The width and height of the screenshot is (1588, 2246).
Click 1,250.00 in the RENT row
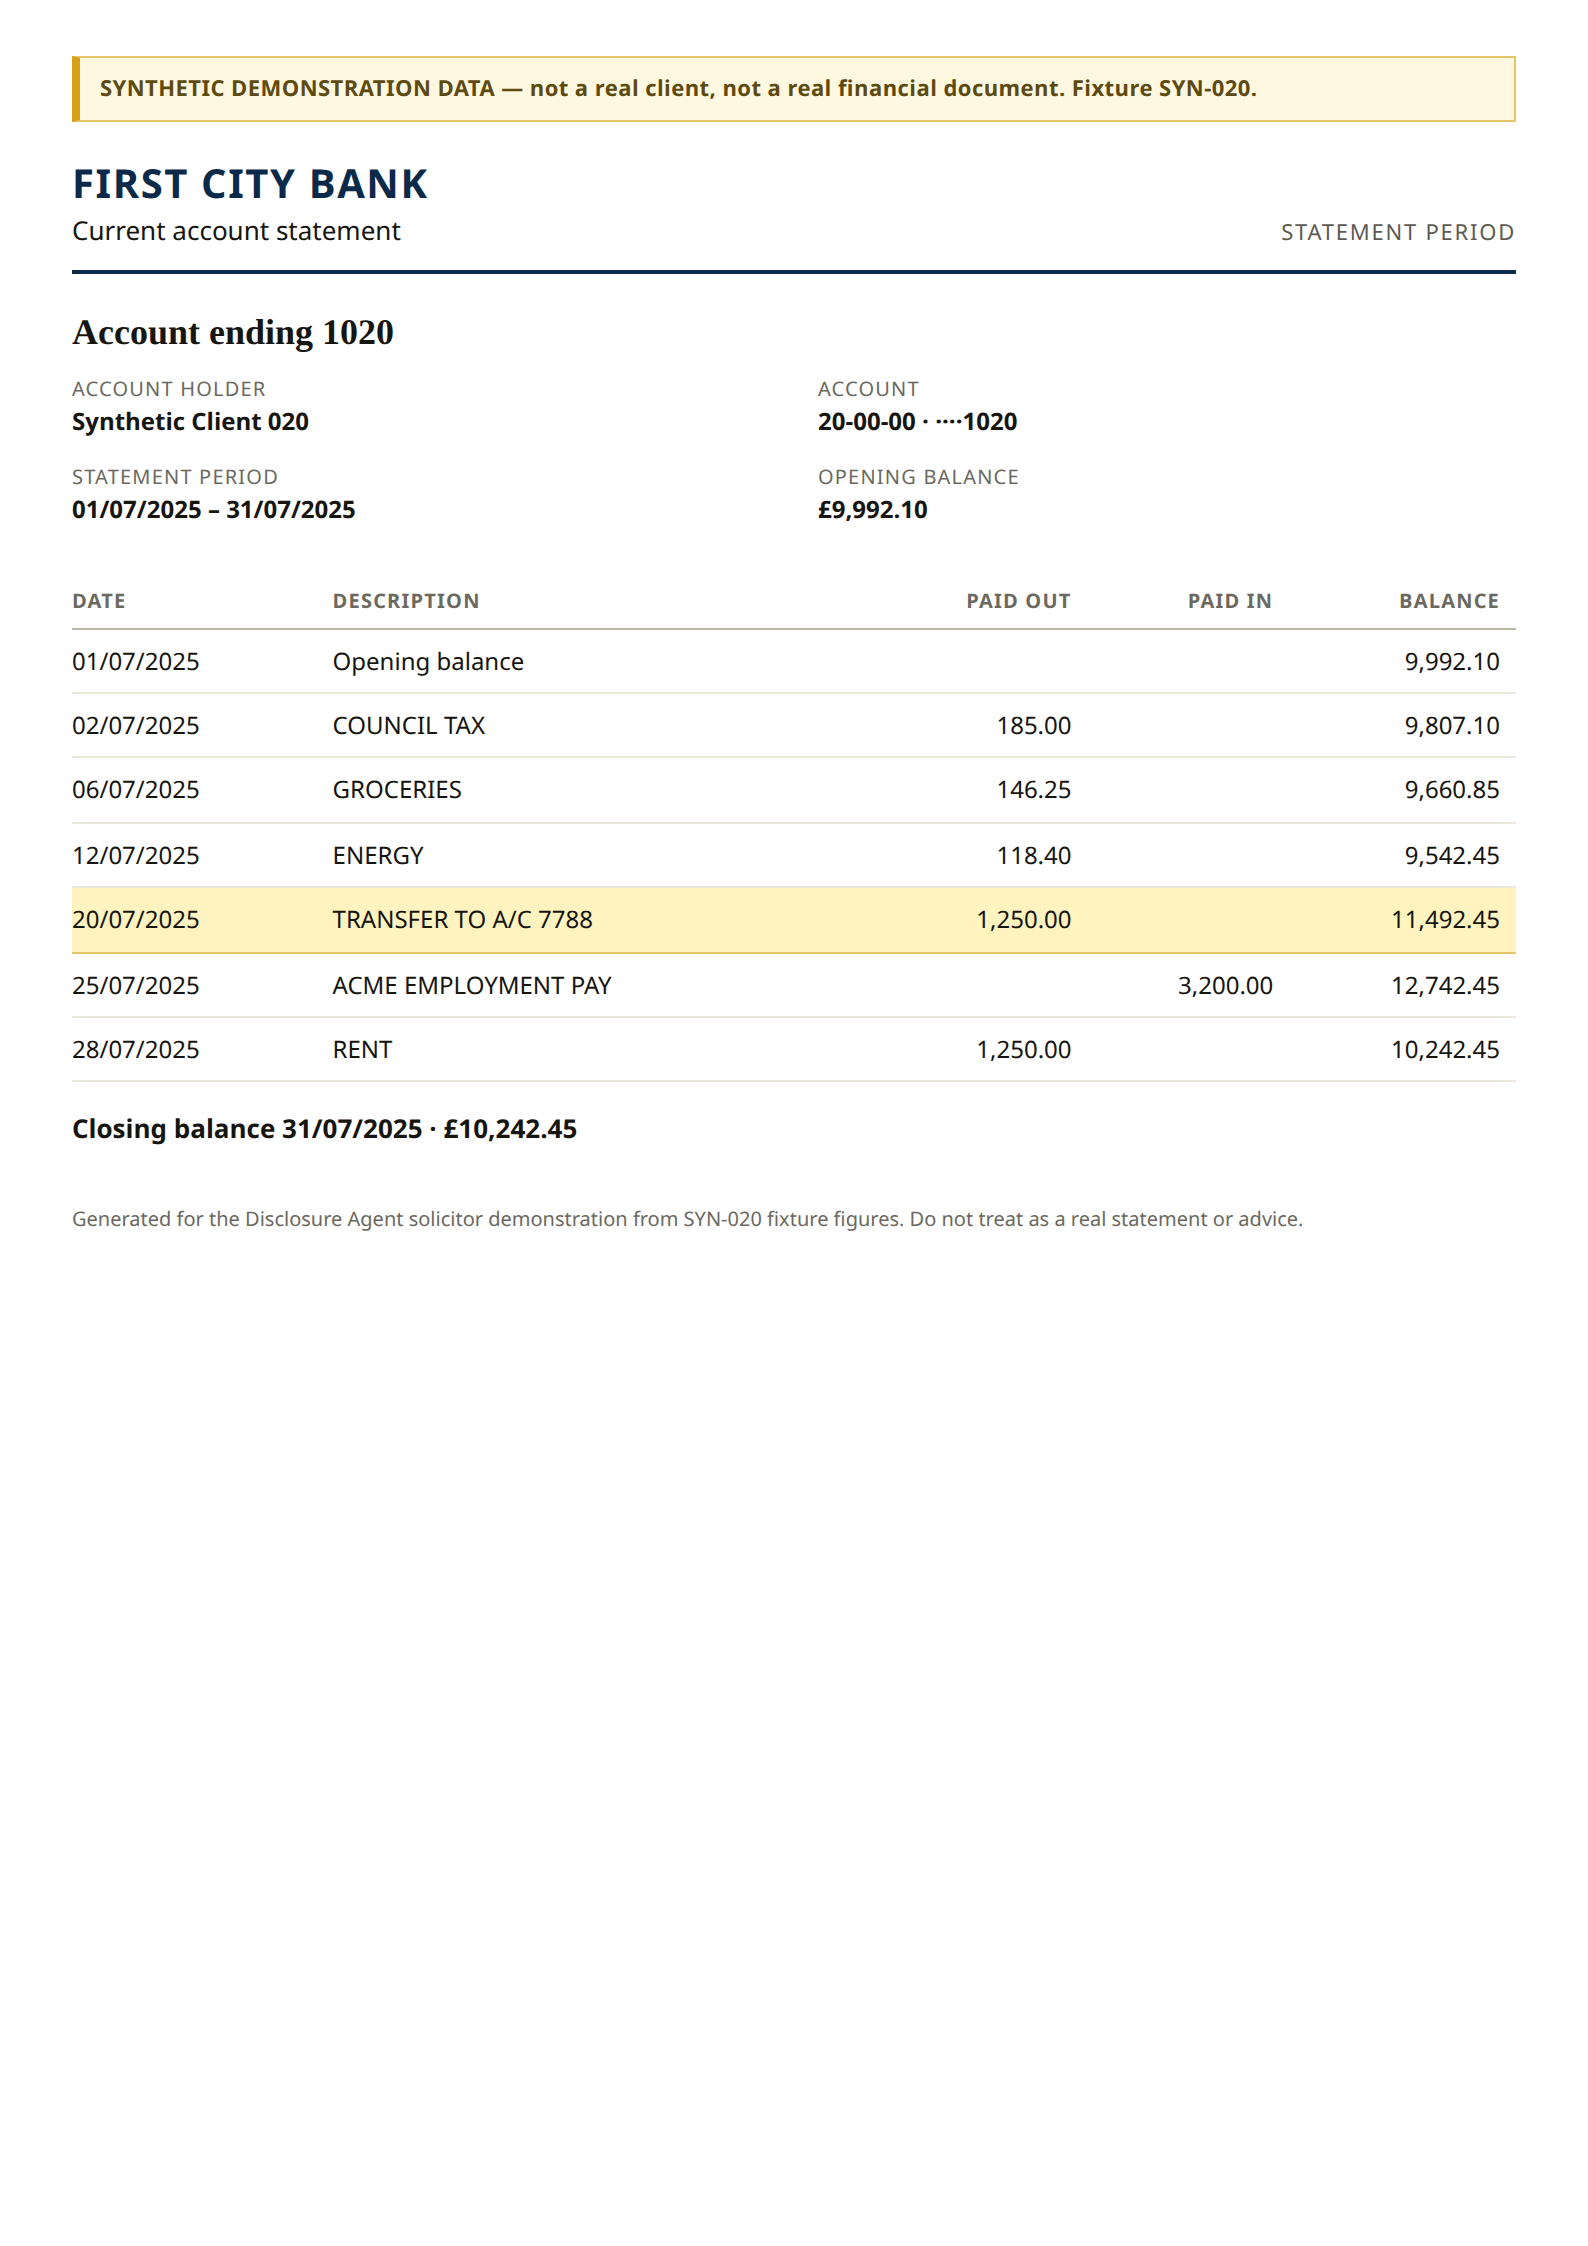[x=1024, y=1050]
